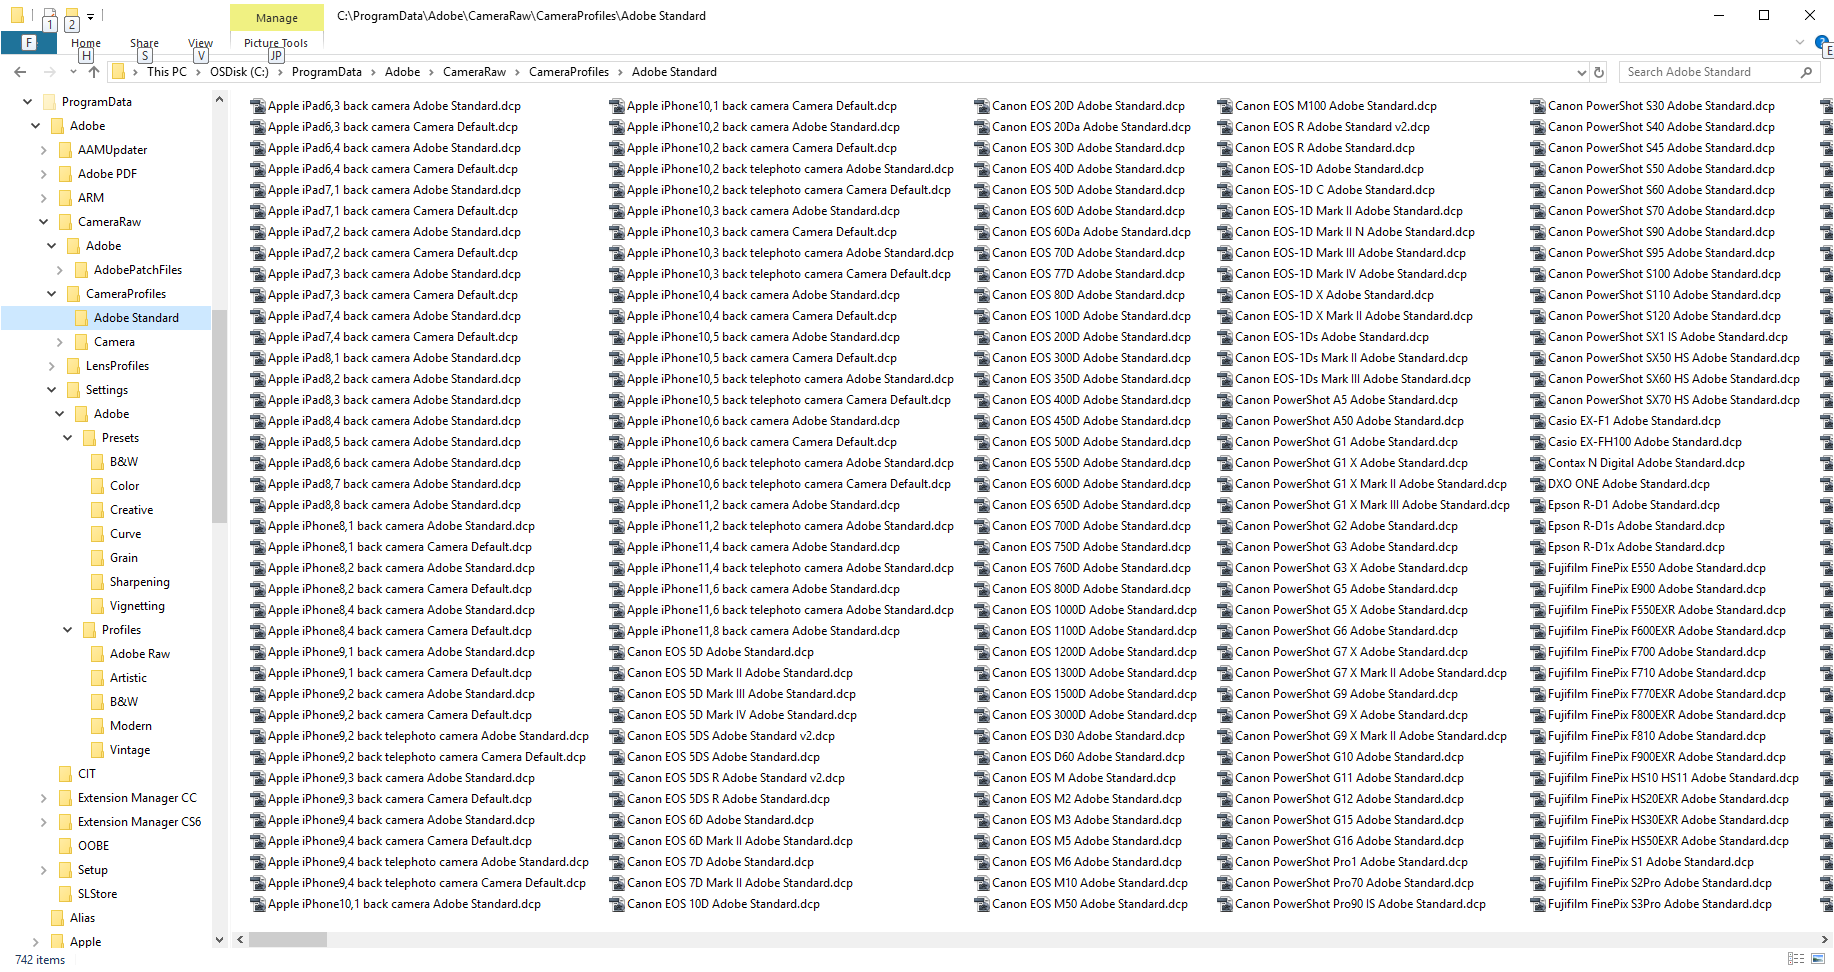Open the Home ribbon tab
Viewport: 1834px width, 972px height.
[86, 43]
